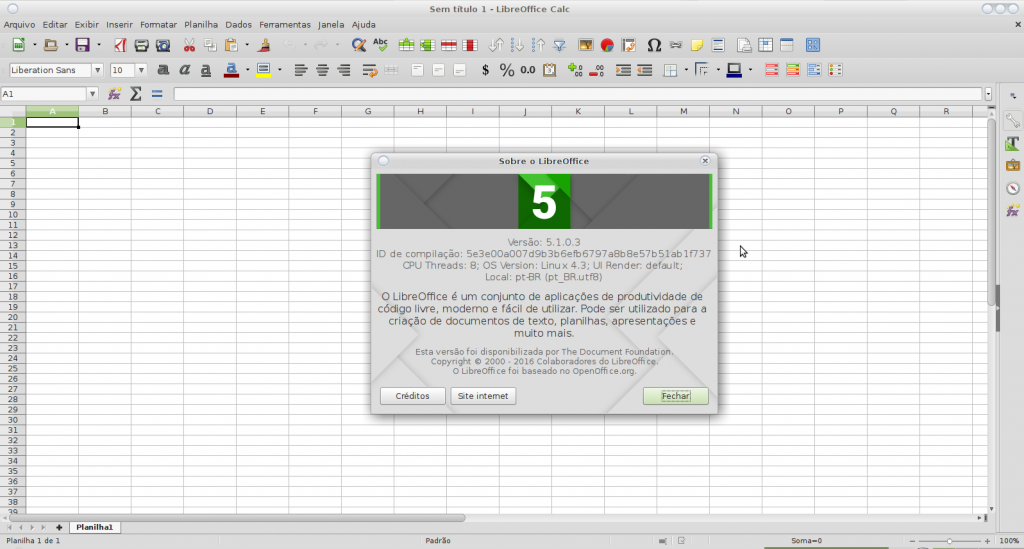Toggle AutoFilter funnel
Image resolution: width=1024 pixels, height=549 pixels.
(560, 45)
